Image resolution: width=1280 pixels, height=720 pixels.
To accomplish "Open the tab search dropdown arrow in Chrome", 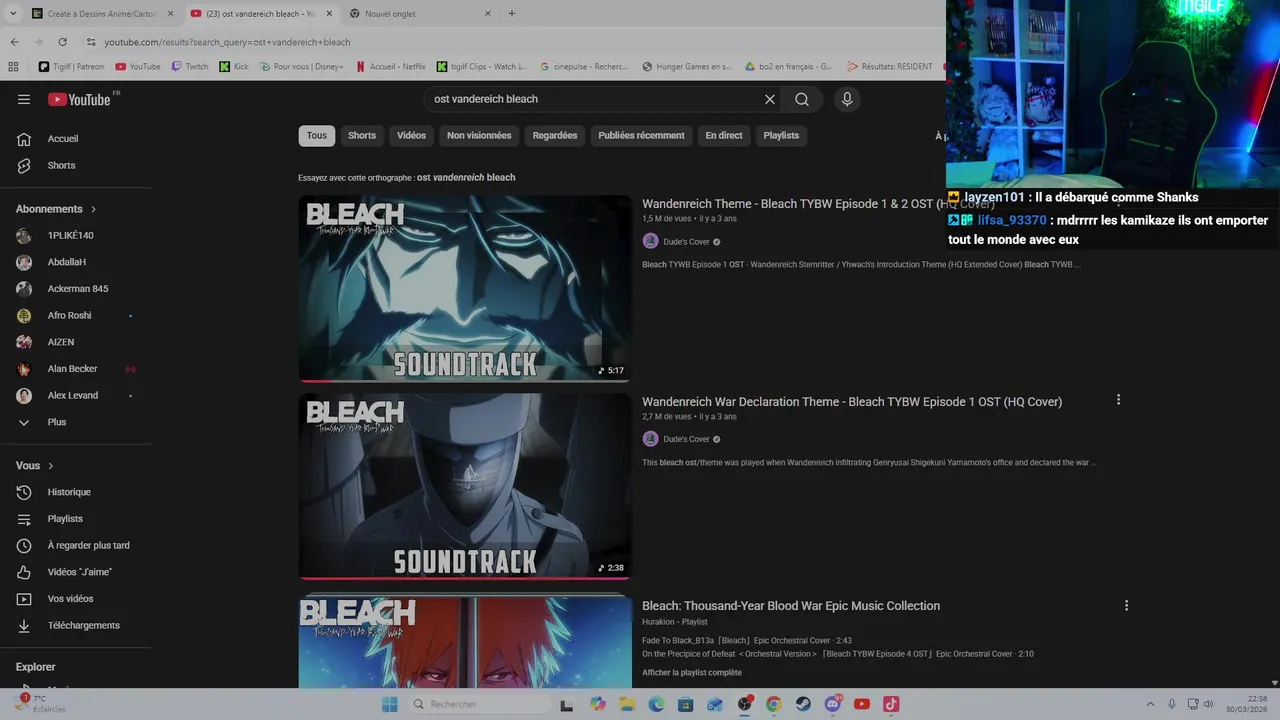I will (13, 14).
